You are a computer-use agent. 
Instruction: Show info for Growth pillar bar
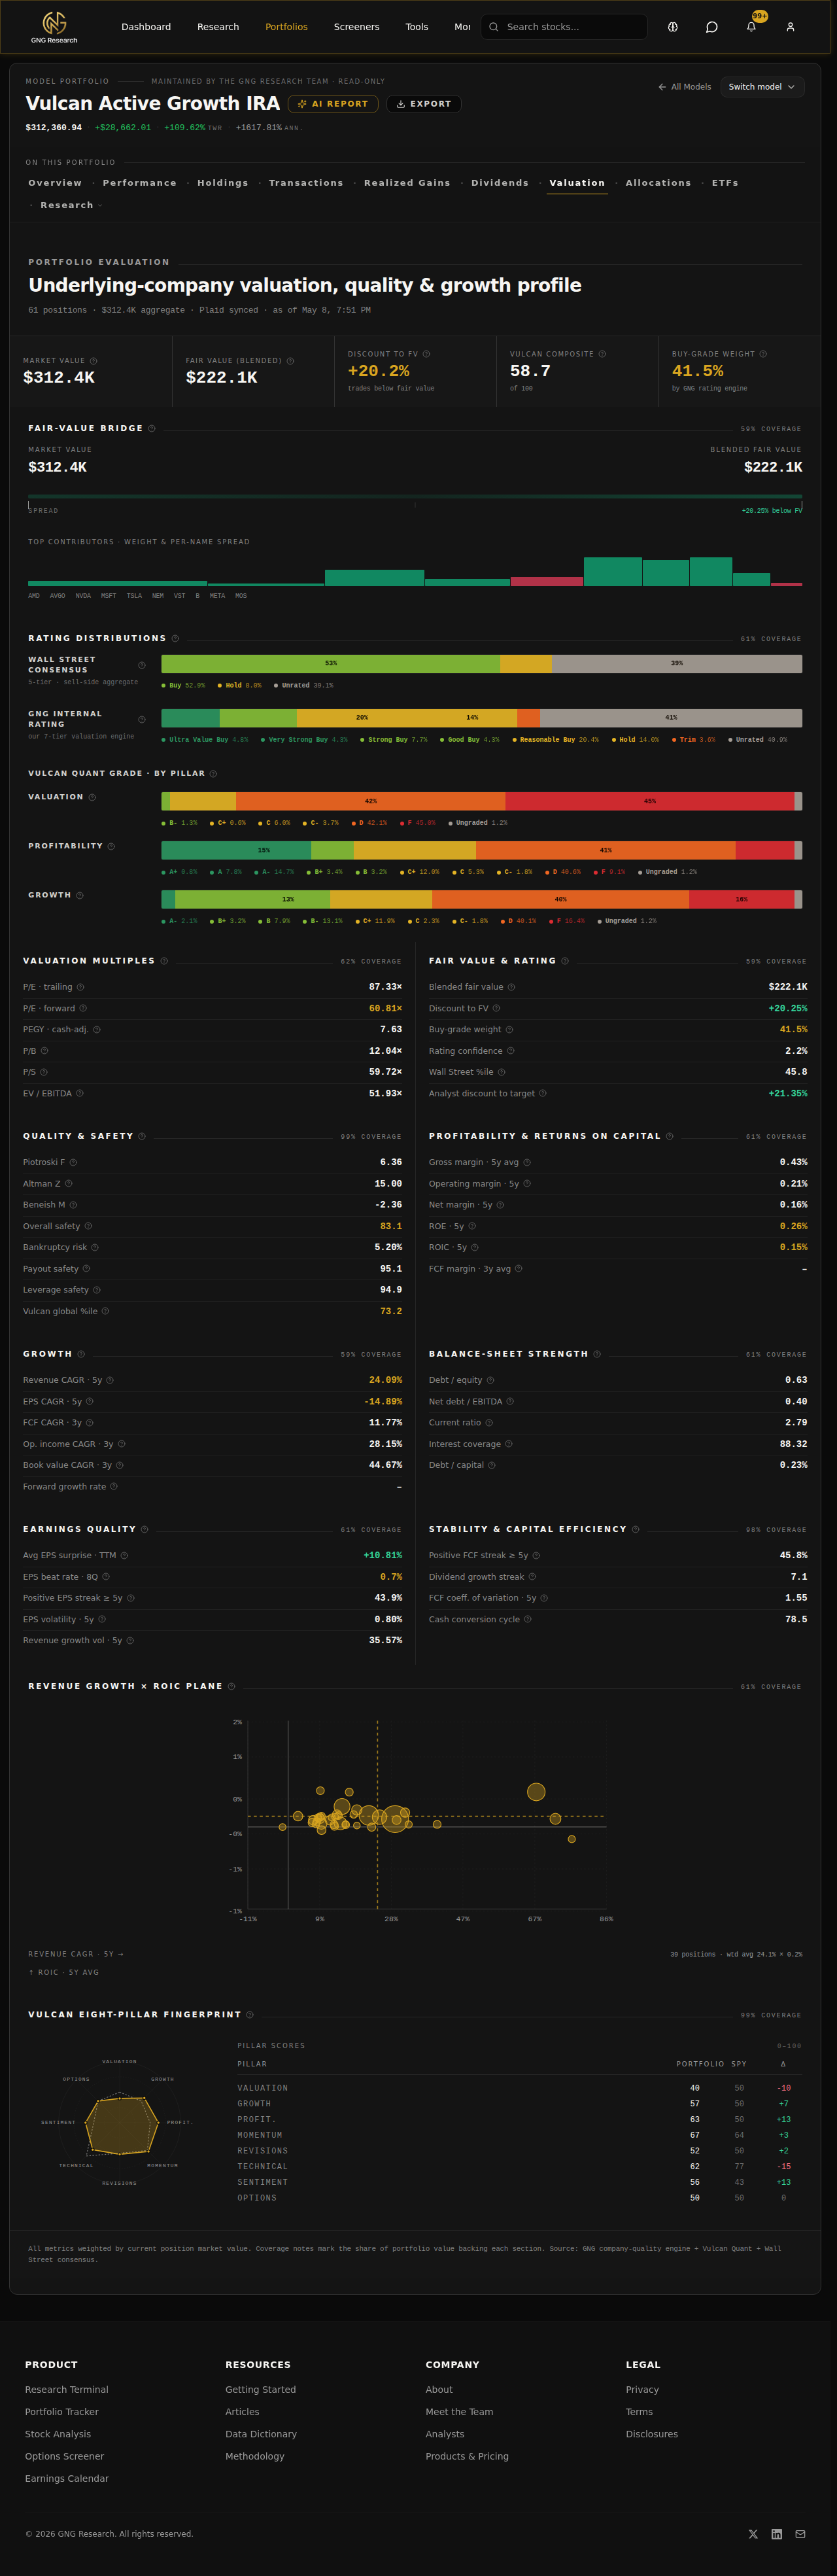pos(80,895)
